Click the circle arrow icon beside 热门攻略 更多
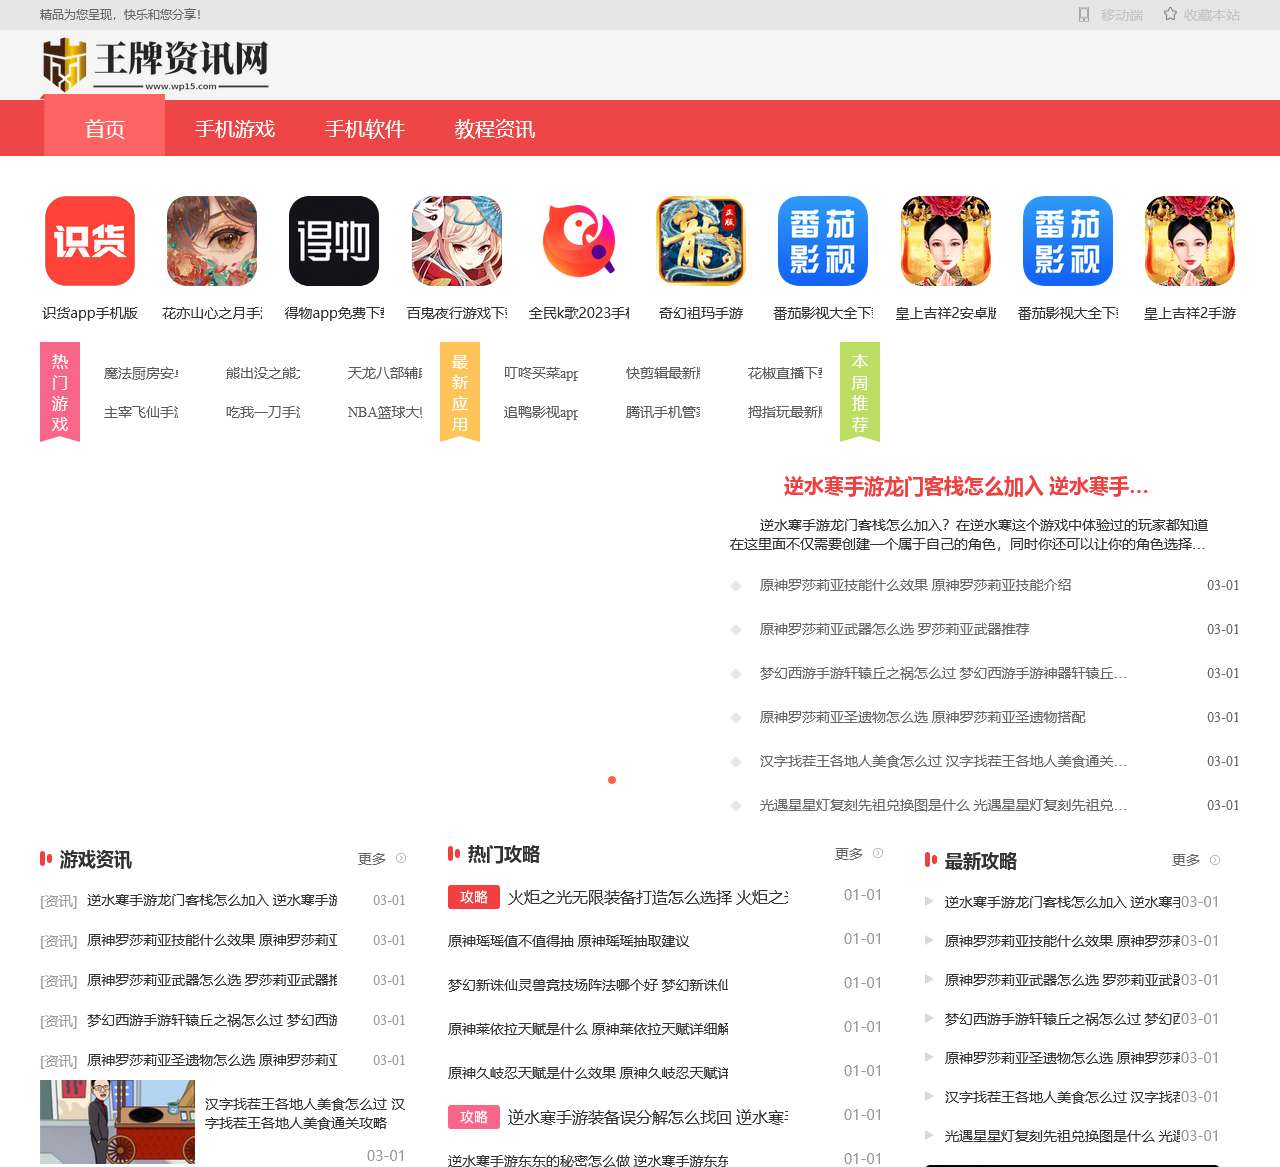The image size is (1280, 1167). click(878, 853)
